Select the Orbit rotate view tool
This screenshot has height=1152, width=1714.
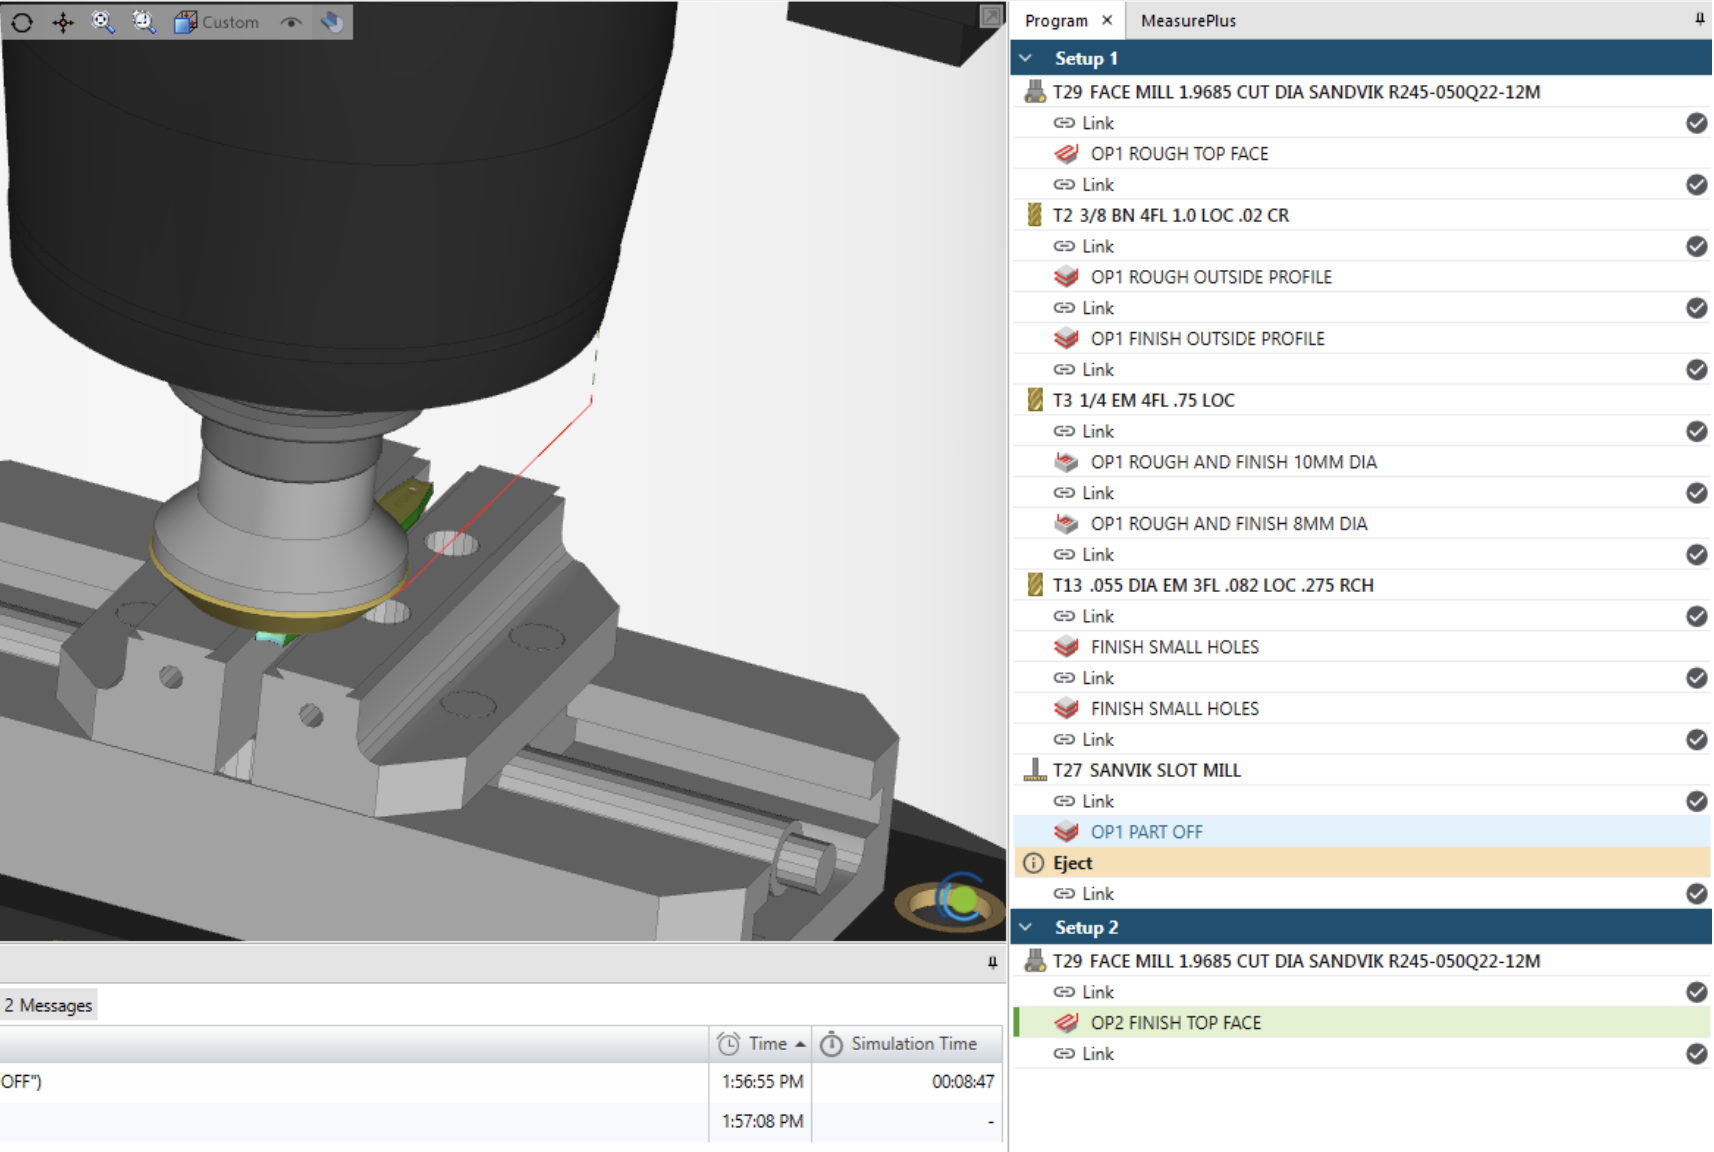[22, 21]
